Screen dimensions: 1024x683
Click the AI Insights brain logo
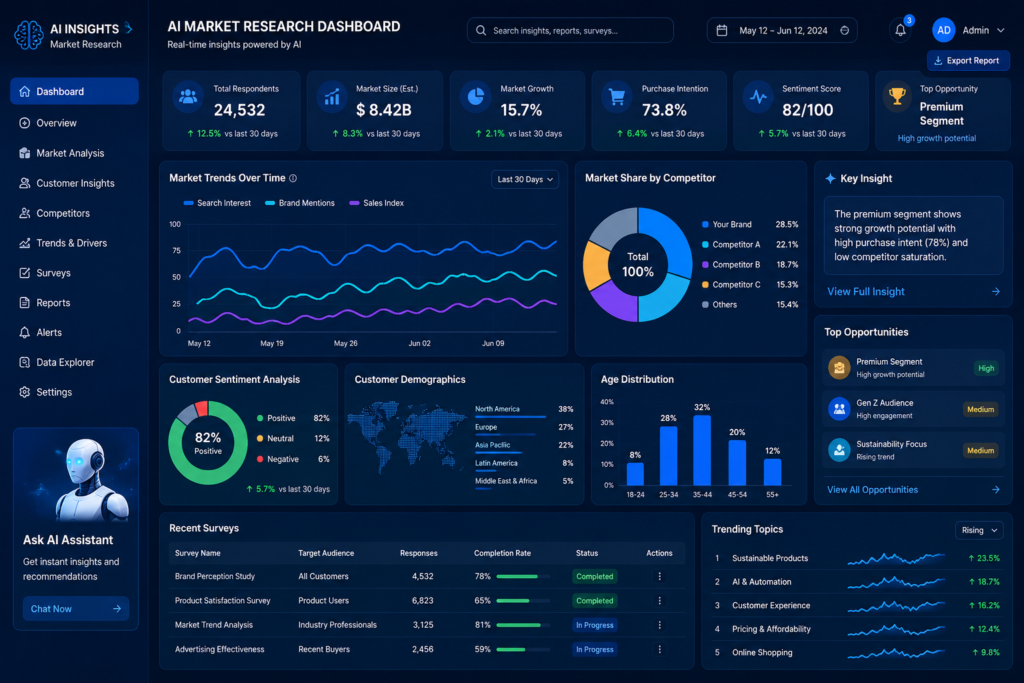point(29,35)
